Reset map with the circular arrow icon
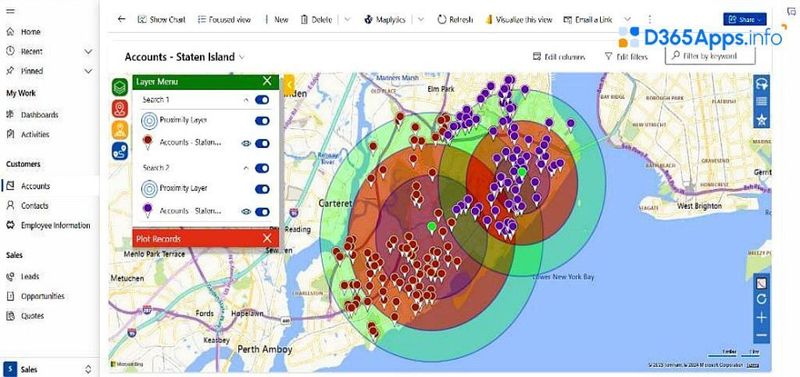Viewport: 800px width, 377px height. [761, 299]
